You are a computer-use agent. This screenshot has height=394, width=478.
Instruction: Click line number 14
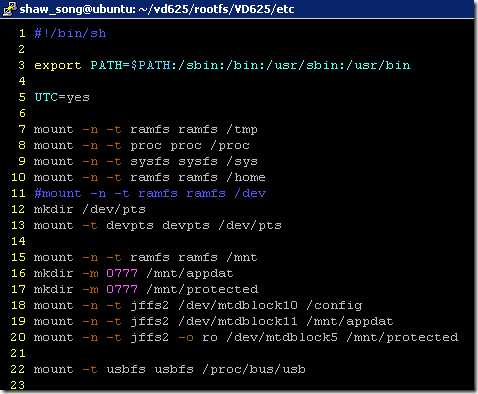click(x=18, y=241)
